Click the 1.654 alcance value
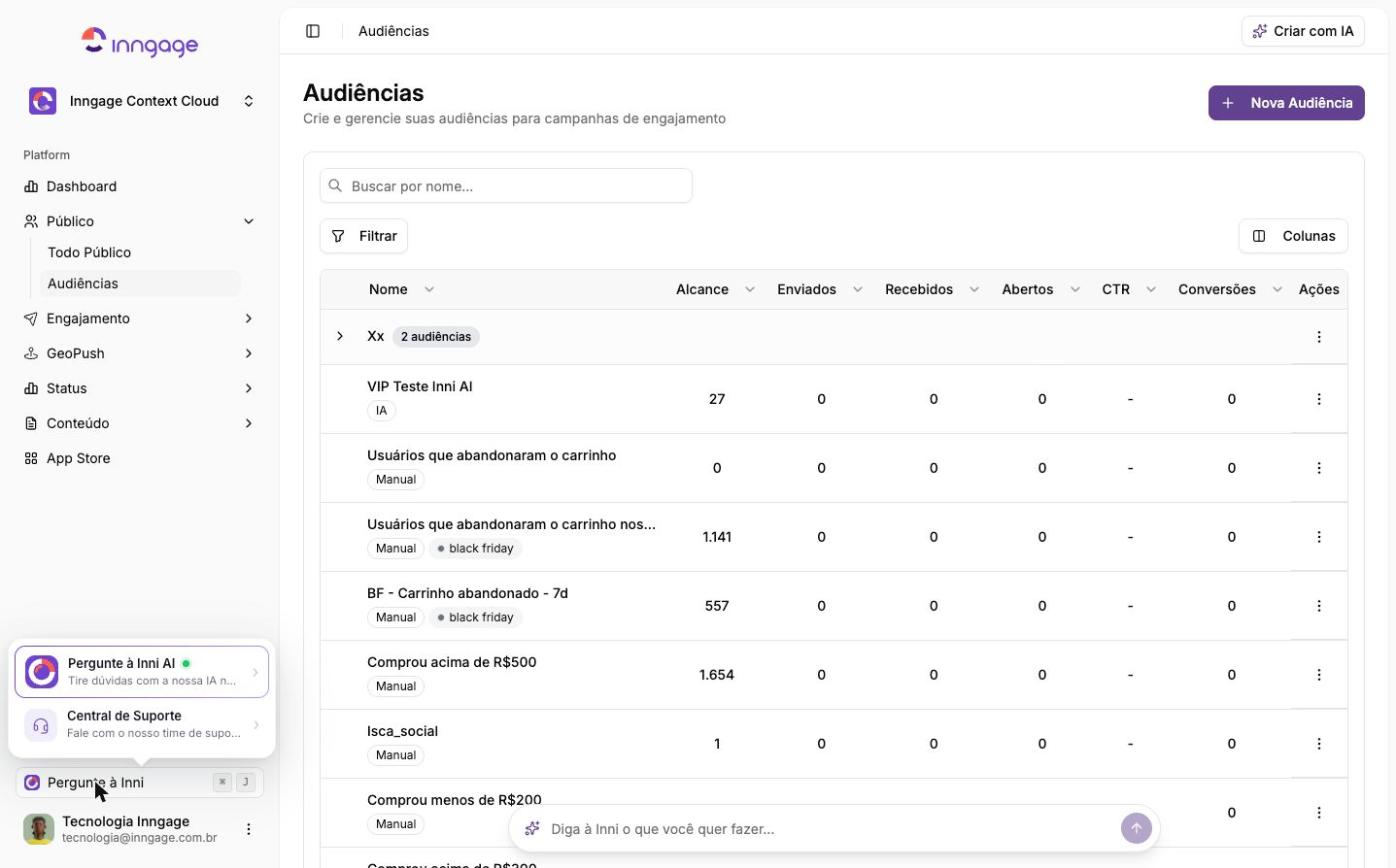This screenshot has width=1396, height=868. point(717,675)
